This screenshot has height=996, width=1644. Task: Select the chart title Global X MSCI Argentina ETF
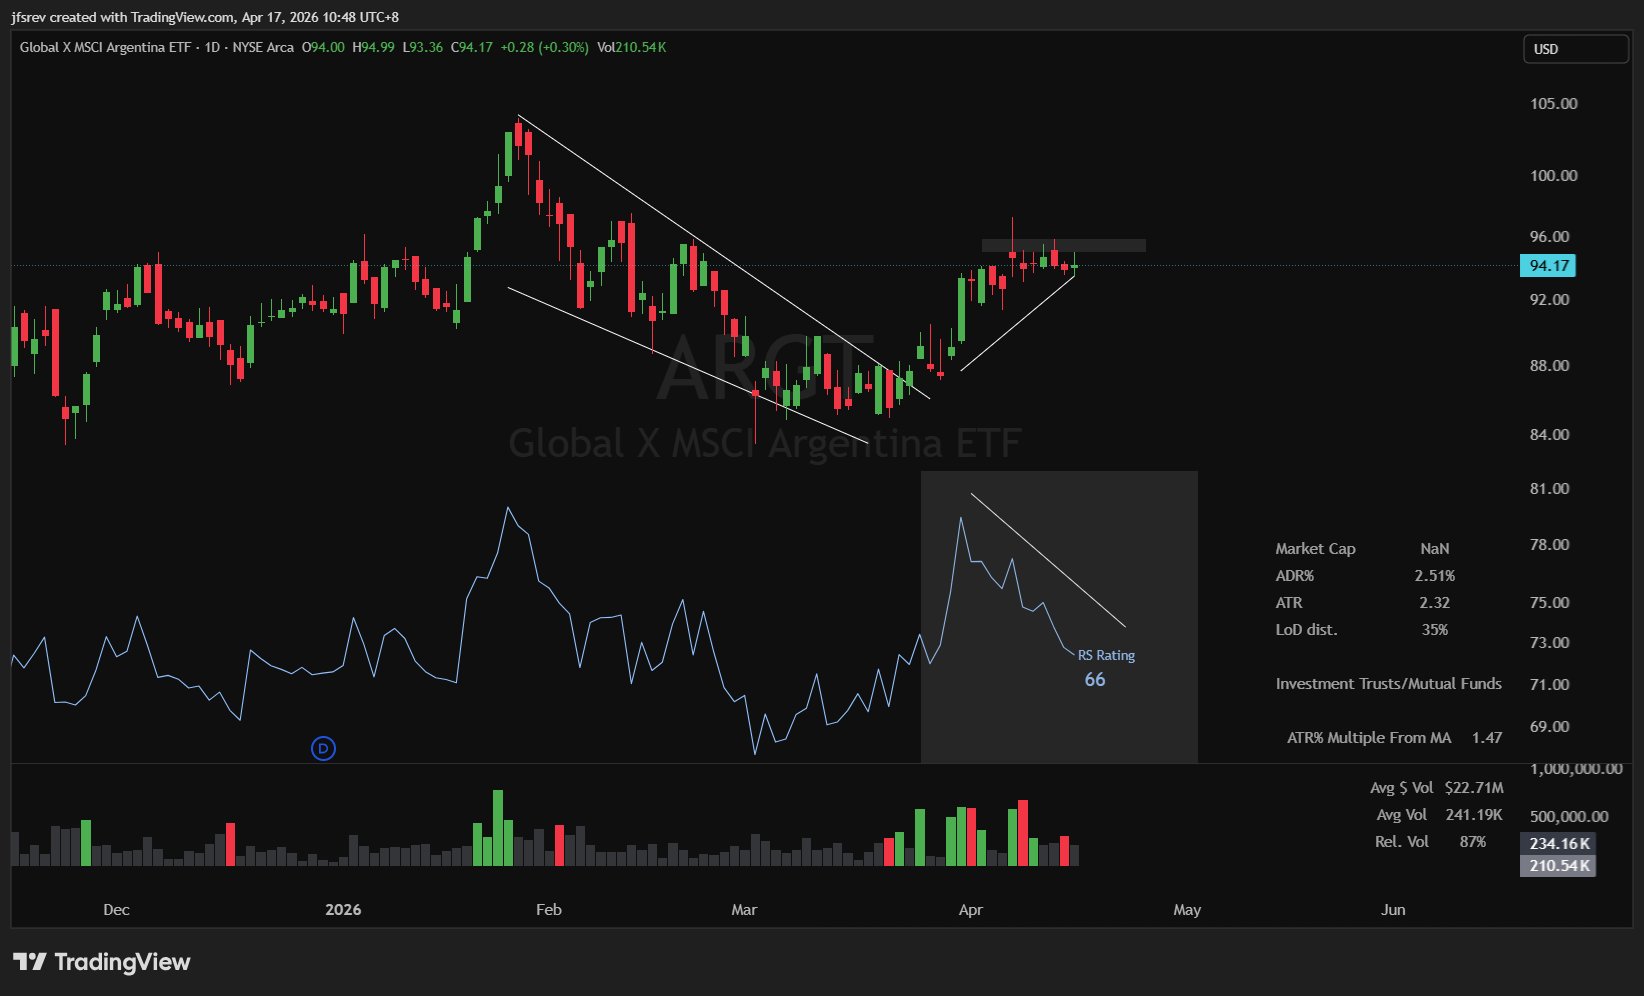[x=105, y=47]
